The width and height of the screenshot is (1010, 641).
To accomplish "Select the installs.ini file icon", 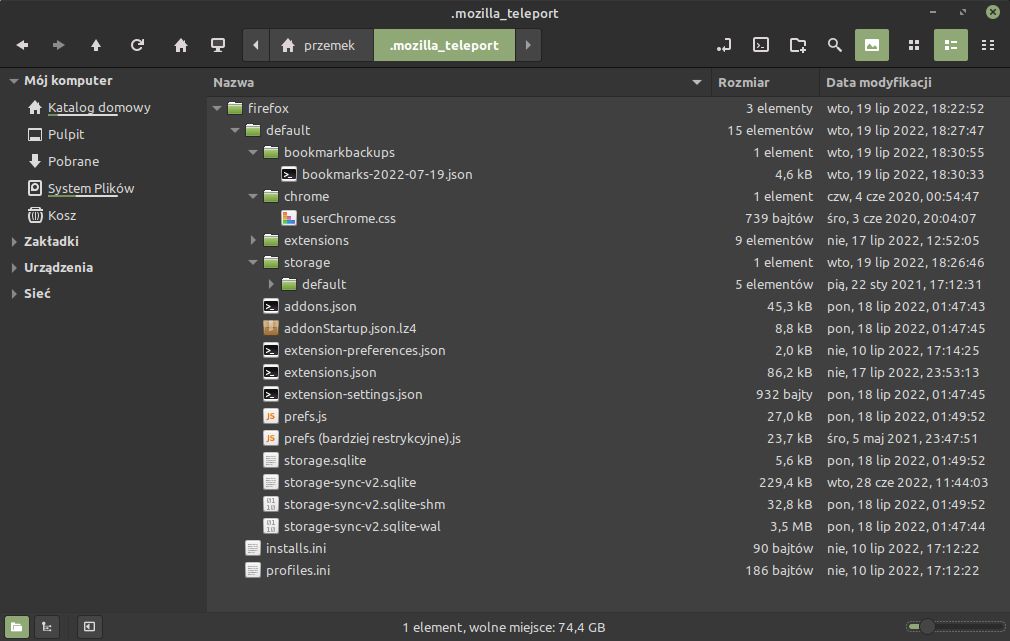I will tap(252, 548).
